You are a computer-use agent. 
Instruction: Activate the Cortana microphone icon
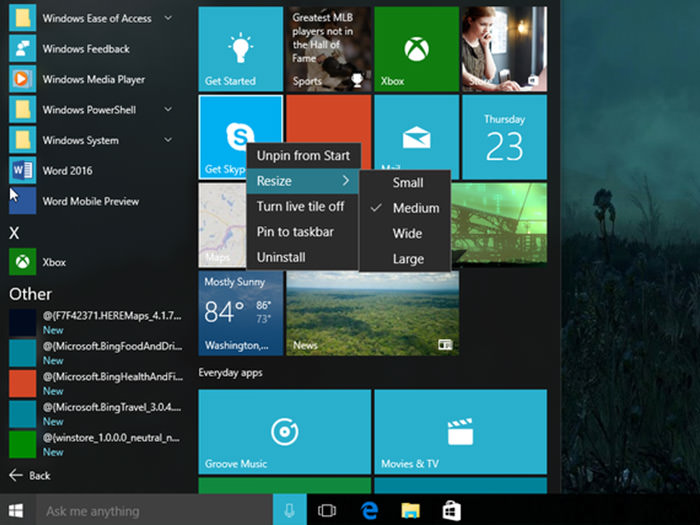coord(289,511)
